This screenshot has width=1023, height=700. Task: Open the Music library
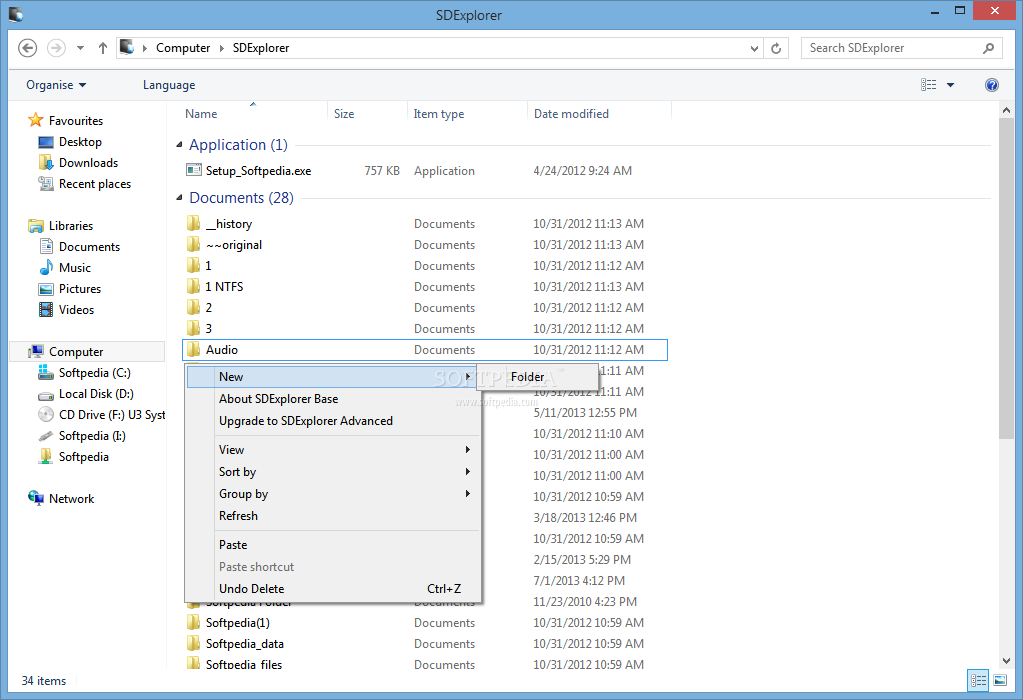pos(65,267)
